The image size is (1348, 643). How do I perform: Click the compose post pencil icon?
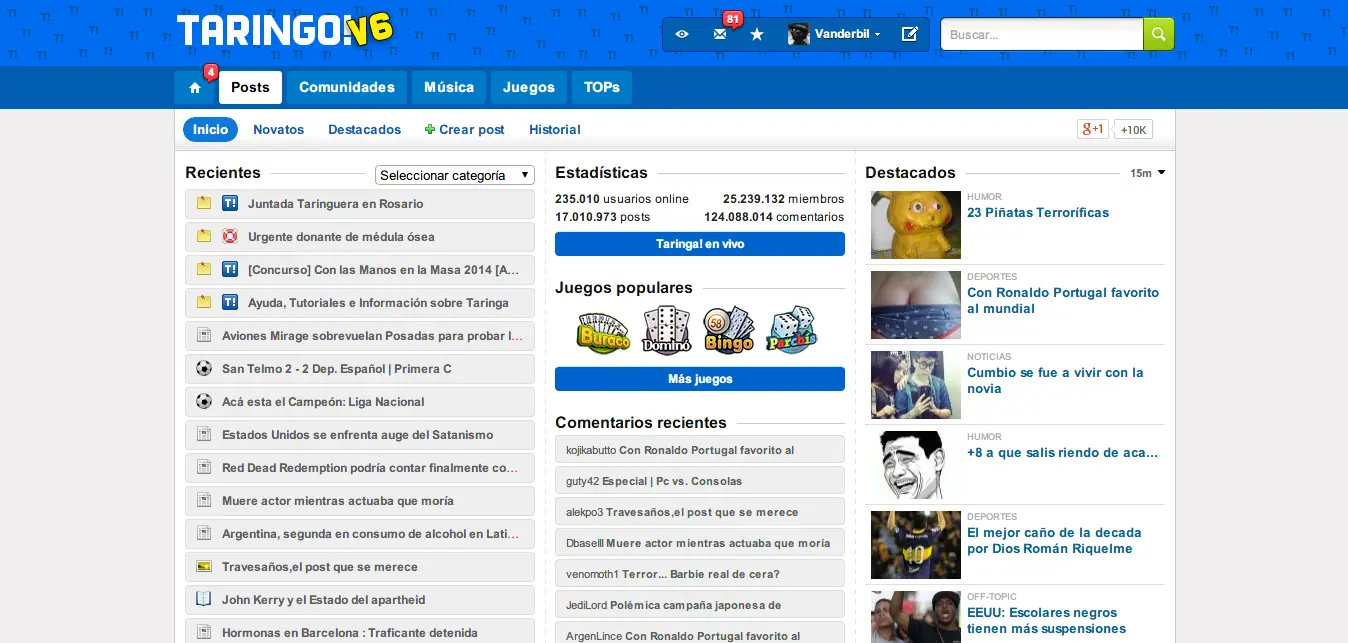point(910,33)
